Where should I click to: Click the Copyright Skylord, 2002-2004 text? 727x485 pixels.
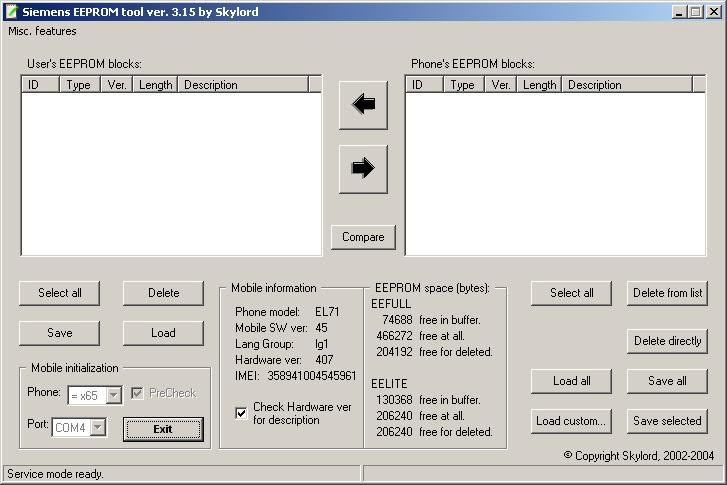pos(638,456)
